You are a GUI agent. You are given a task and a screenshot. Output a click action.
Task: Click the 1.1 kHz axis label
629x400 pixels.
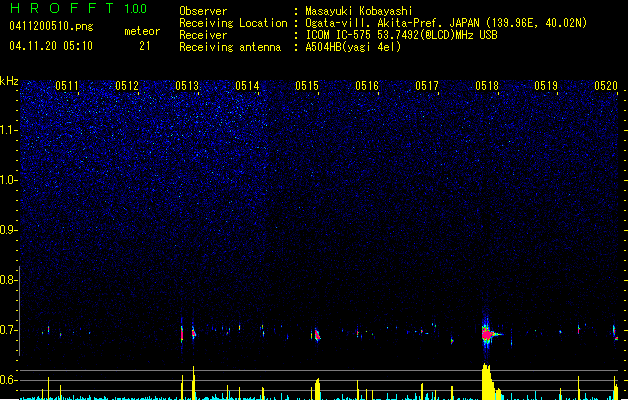pyautogui.click(x=9, y=130)
